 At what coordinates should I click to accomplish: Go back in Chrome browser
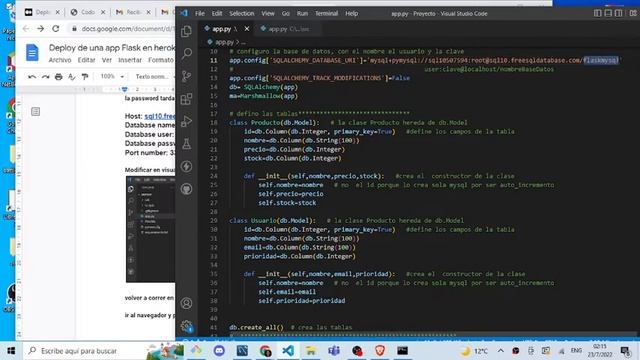tap(26, 29)
